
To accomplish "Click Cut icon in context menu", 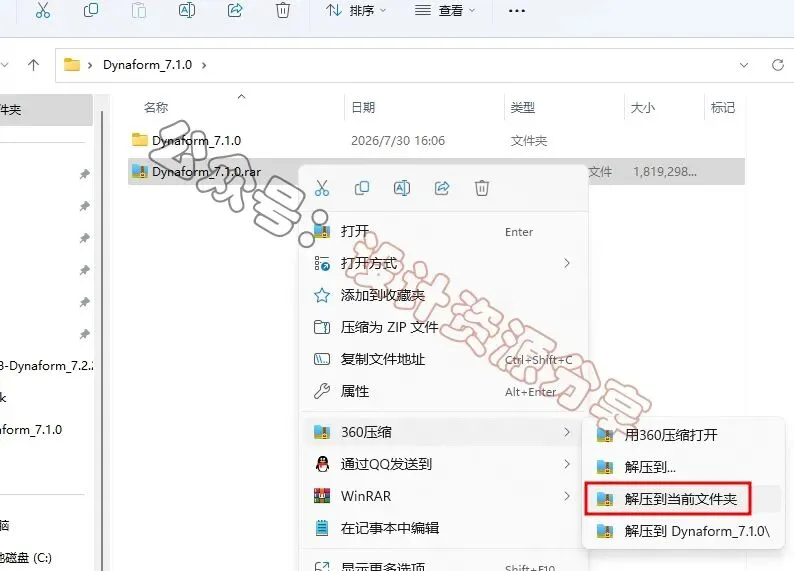I will click(322, 188).
